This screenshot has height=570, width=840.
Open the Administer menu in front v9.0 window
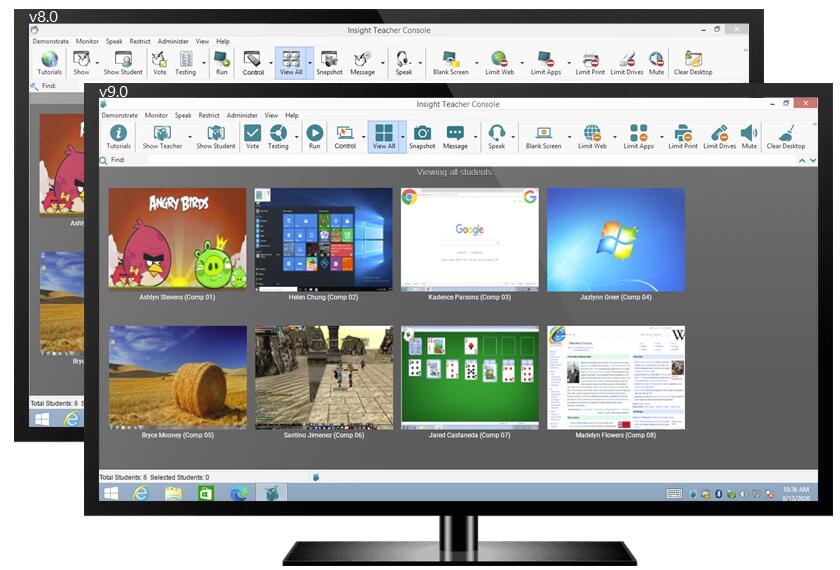click(x=242, y=115)
